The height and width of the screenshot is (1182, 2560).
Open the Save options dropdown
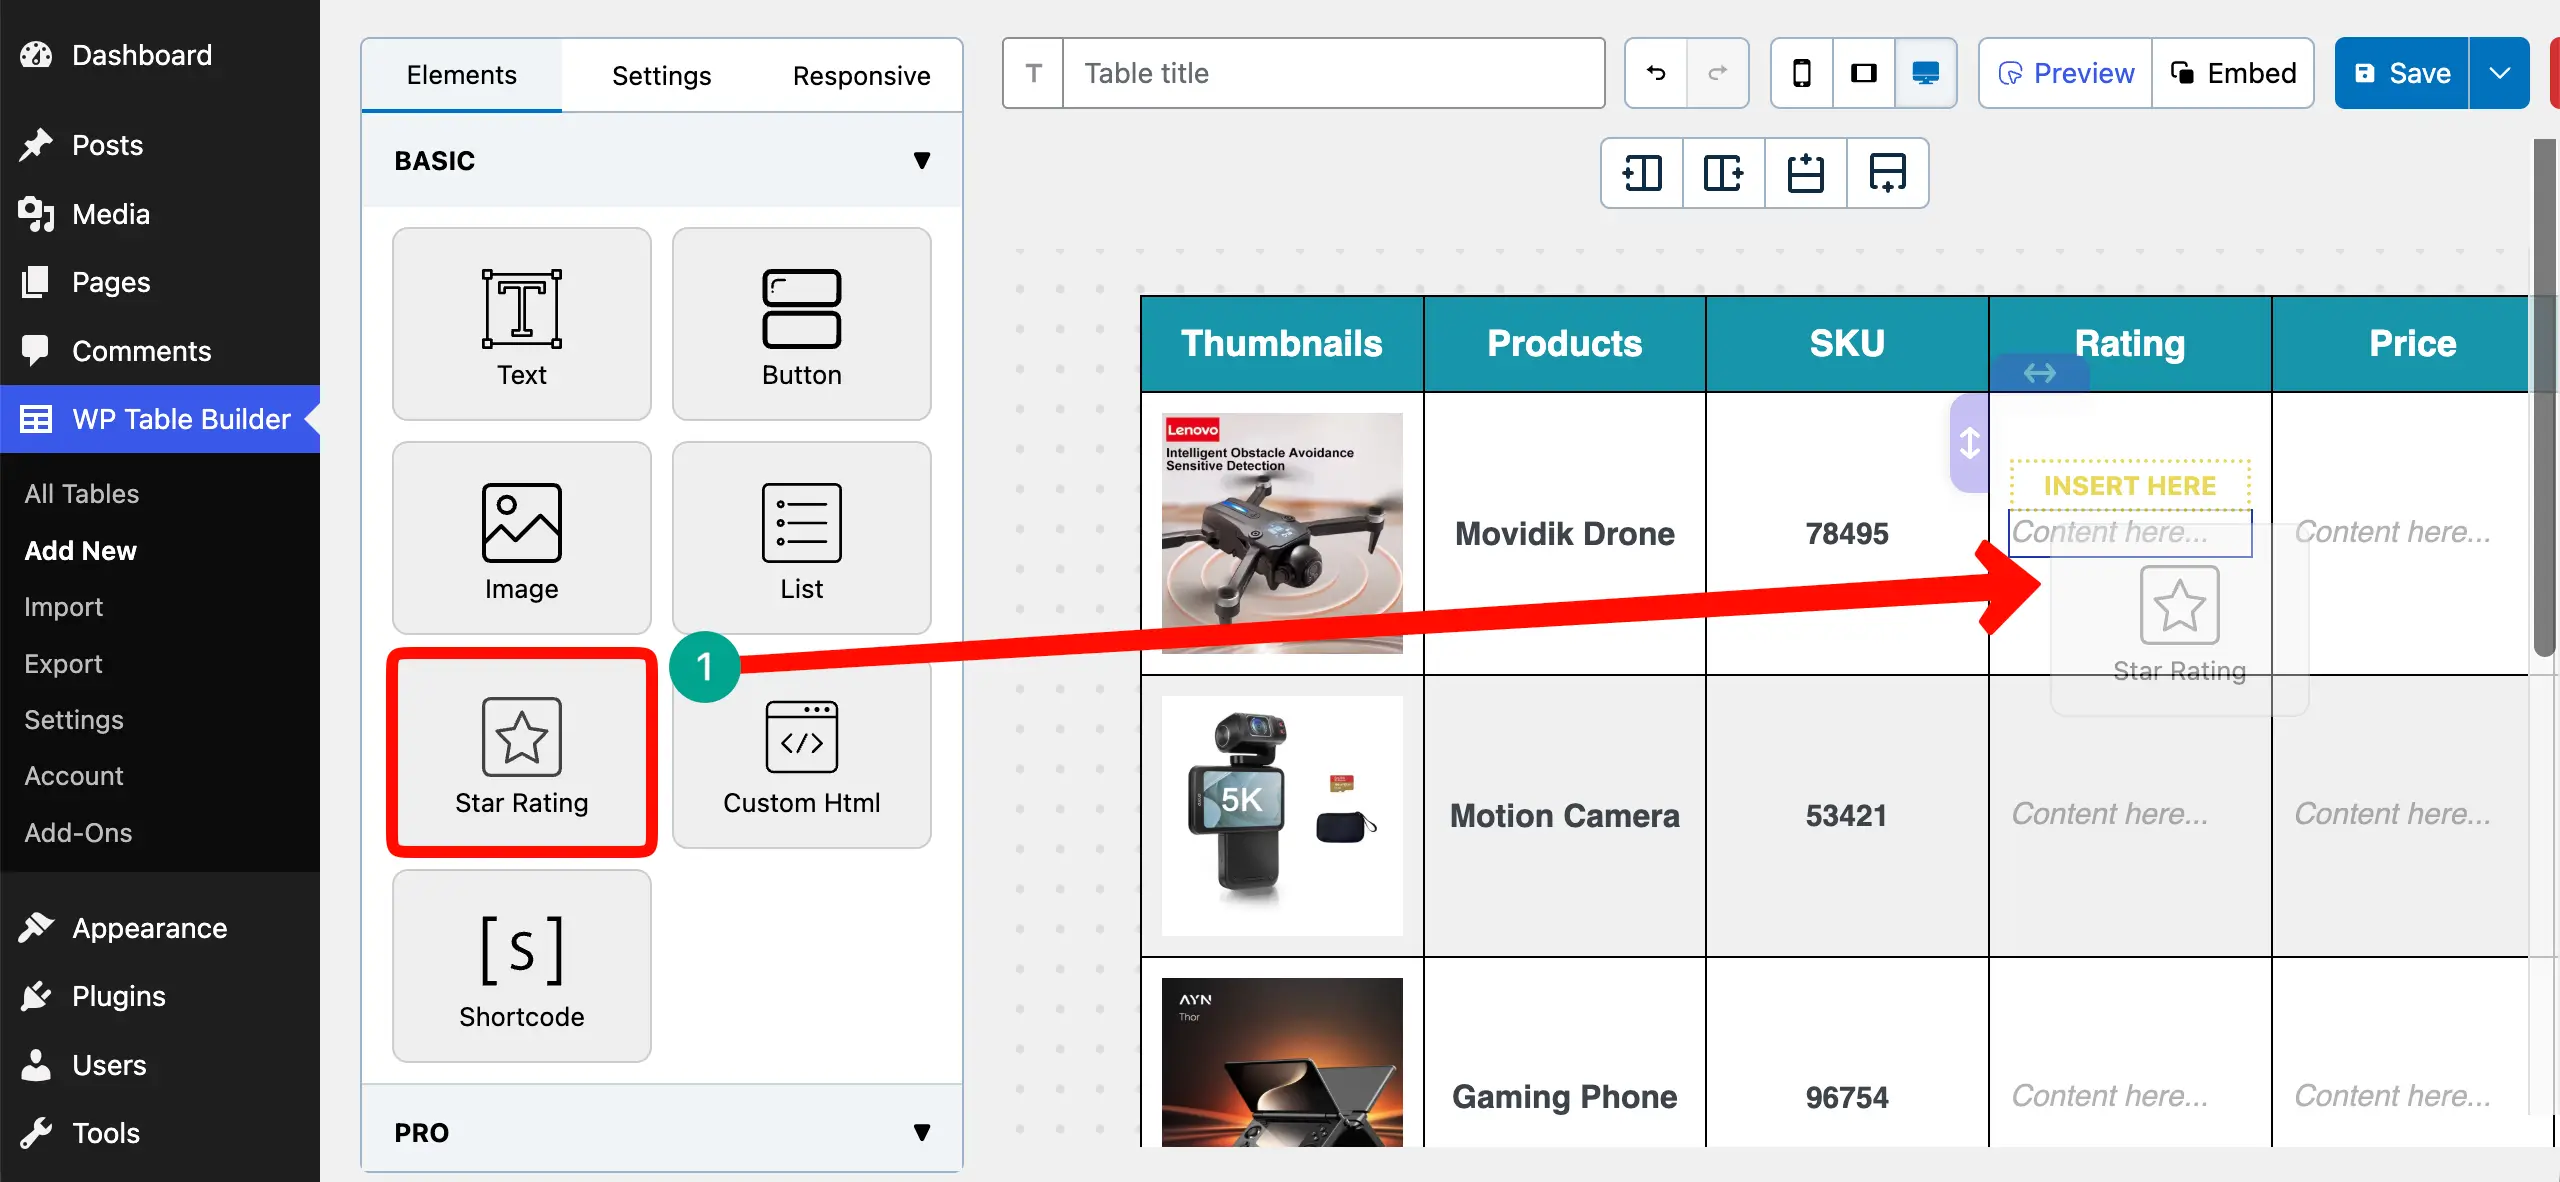[x=2500, y=72]
